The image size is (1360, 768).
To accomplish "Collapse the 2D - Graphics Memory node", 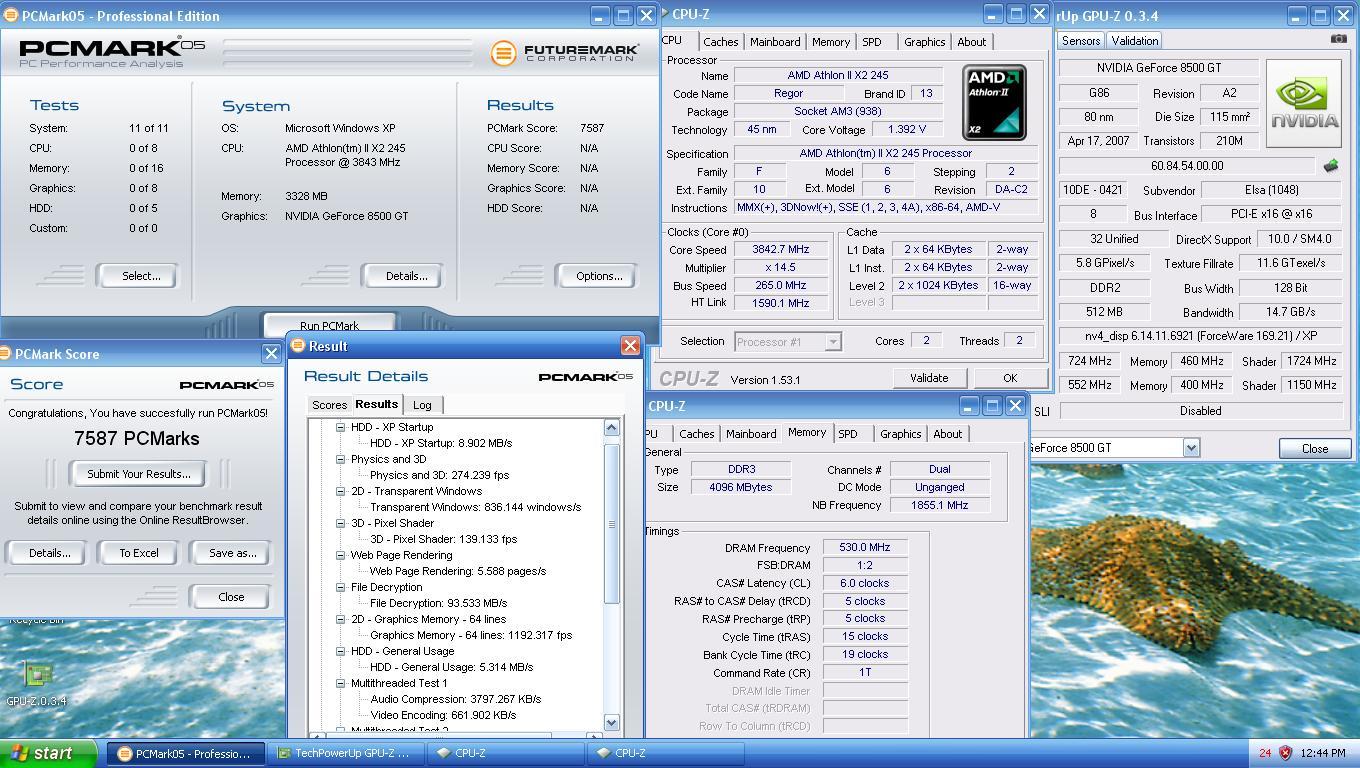I will click(340, 619).
